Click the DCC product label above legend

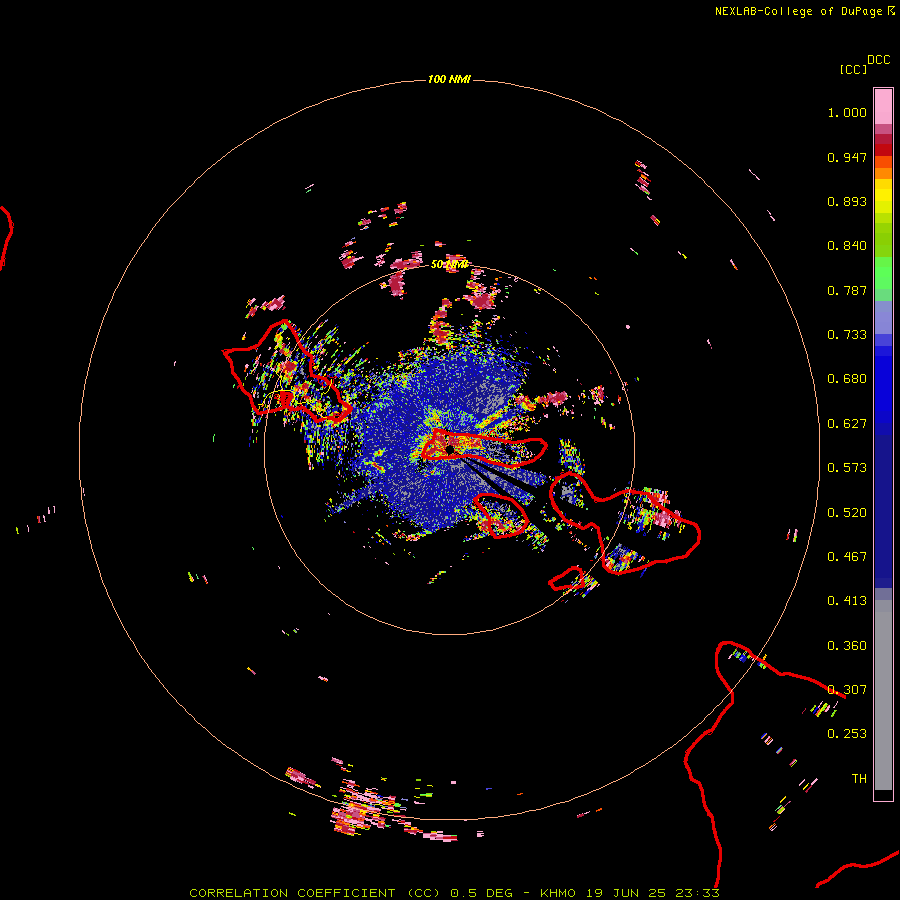point(878,60)
